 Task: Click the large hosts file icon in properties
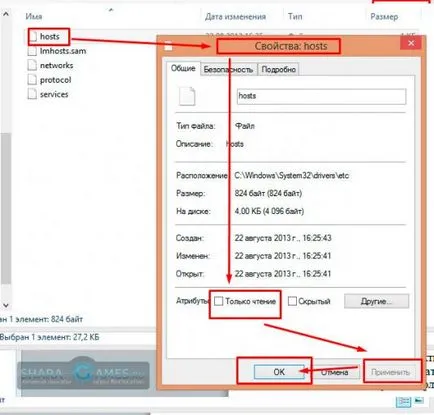[187, 96]
